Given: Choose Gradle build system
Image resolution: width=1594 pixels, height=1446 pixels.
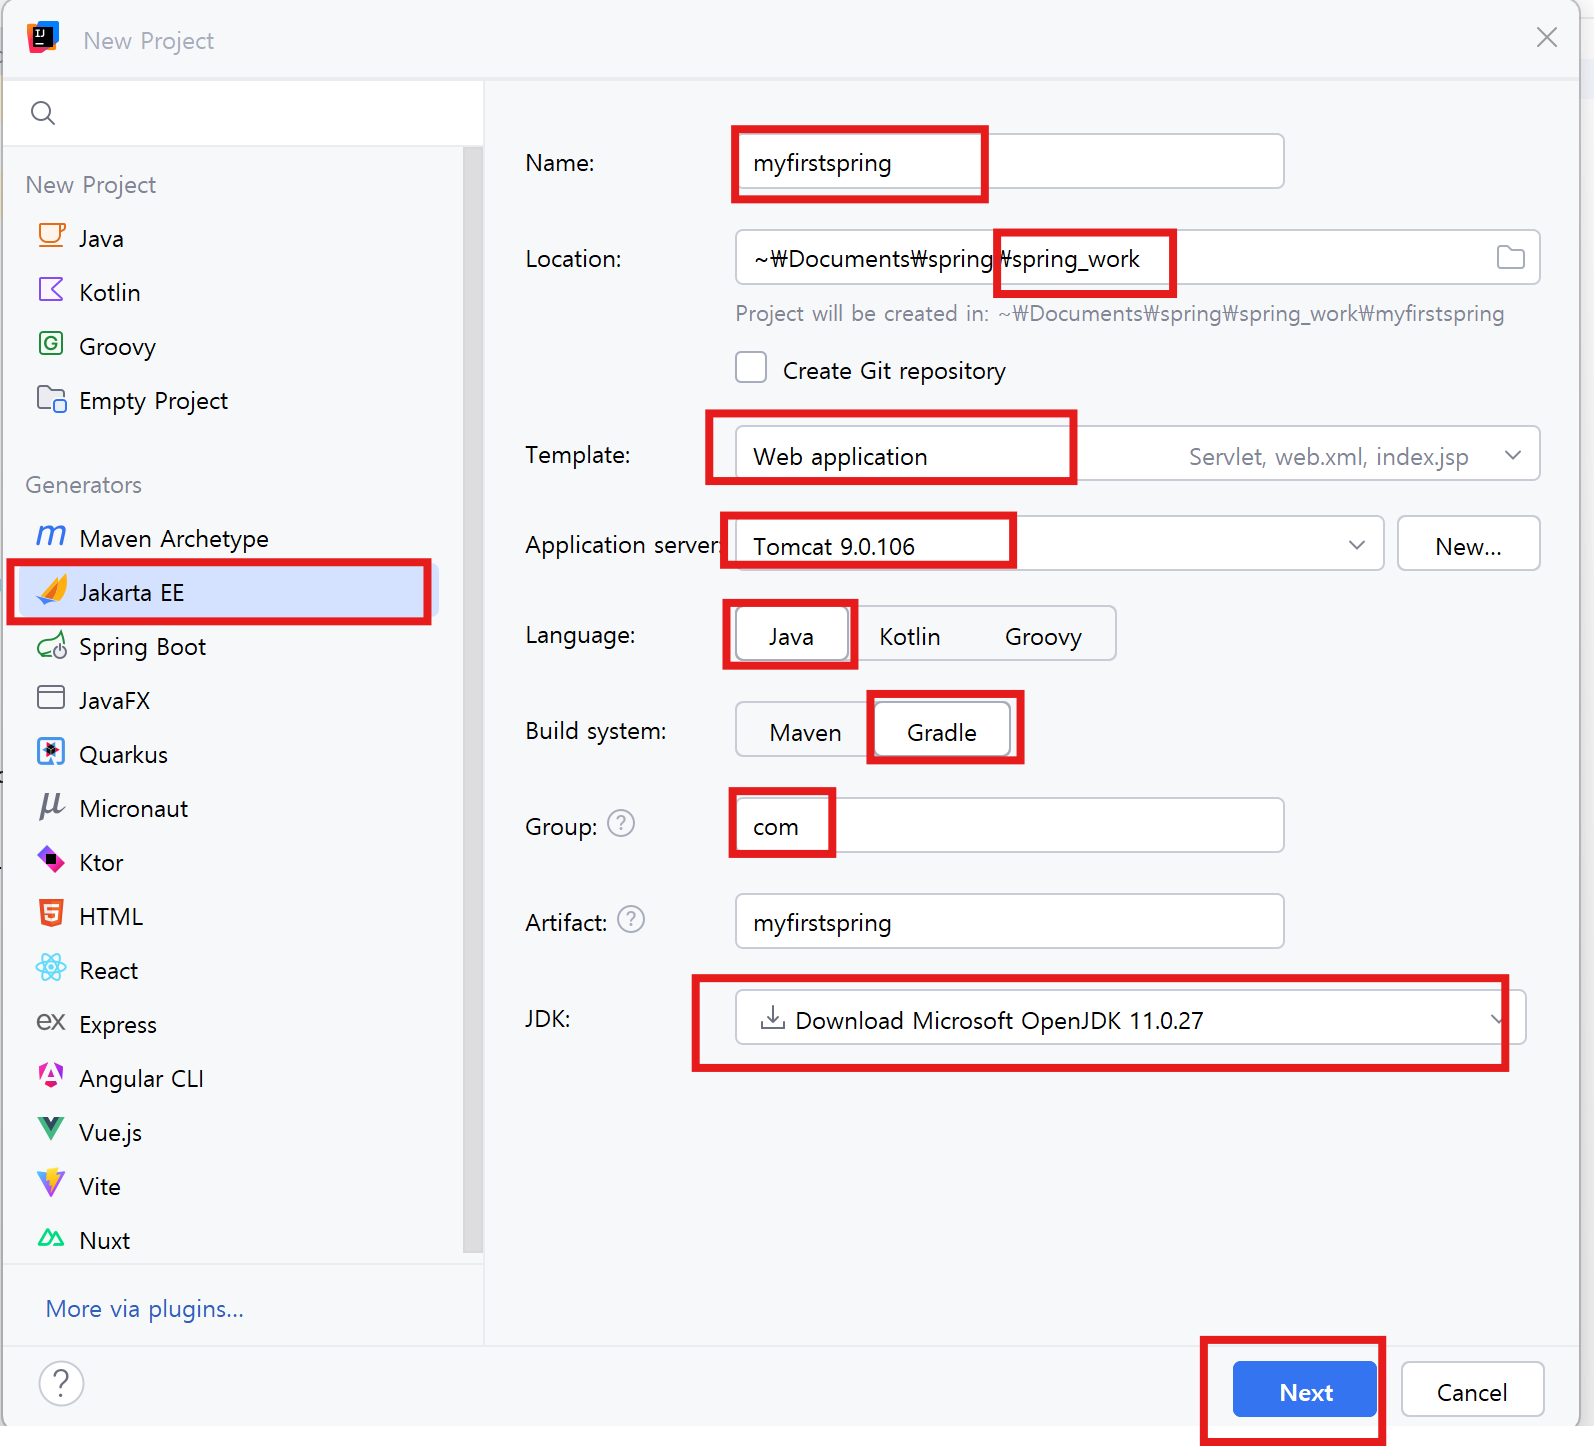Looking at the screenshot, I should pos(942,732).
